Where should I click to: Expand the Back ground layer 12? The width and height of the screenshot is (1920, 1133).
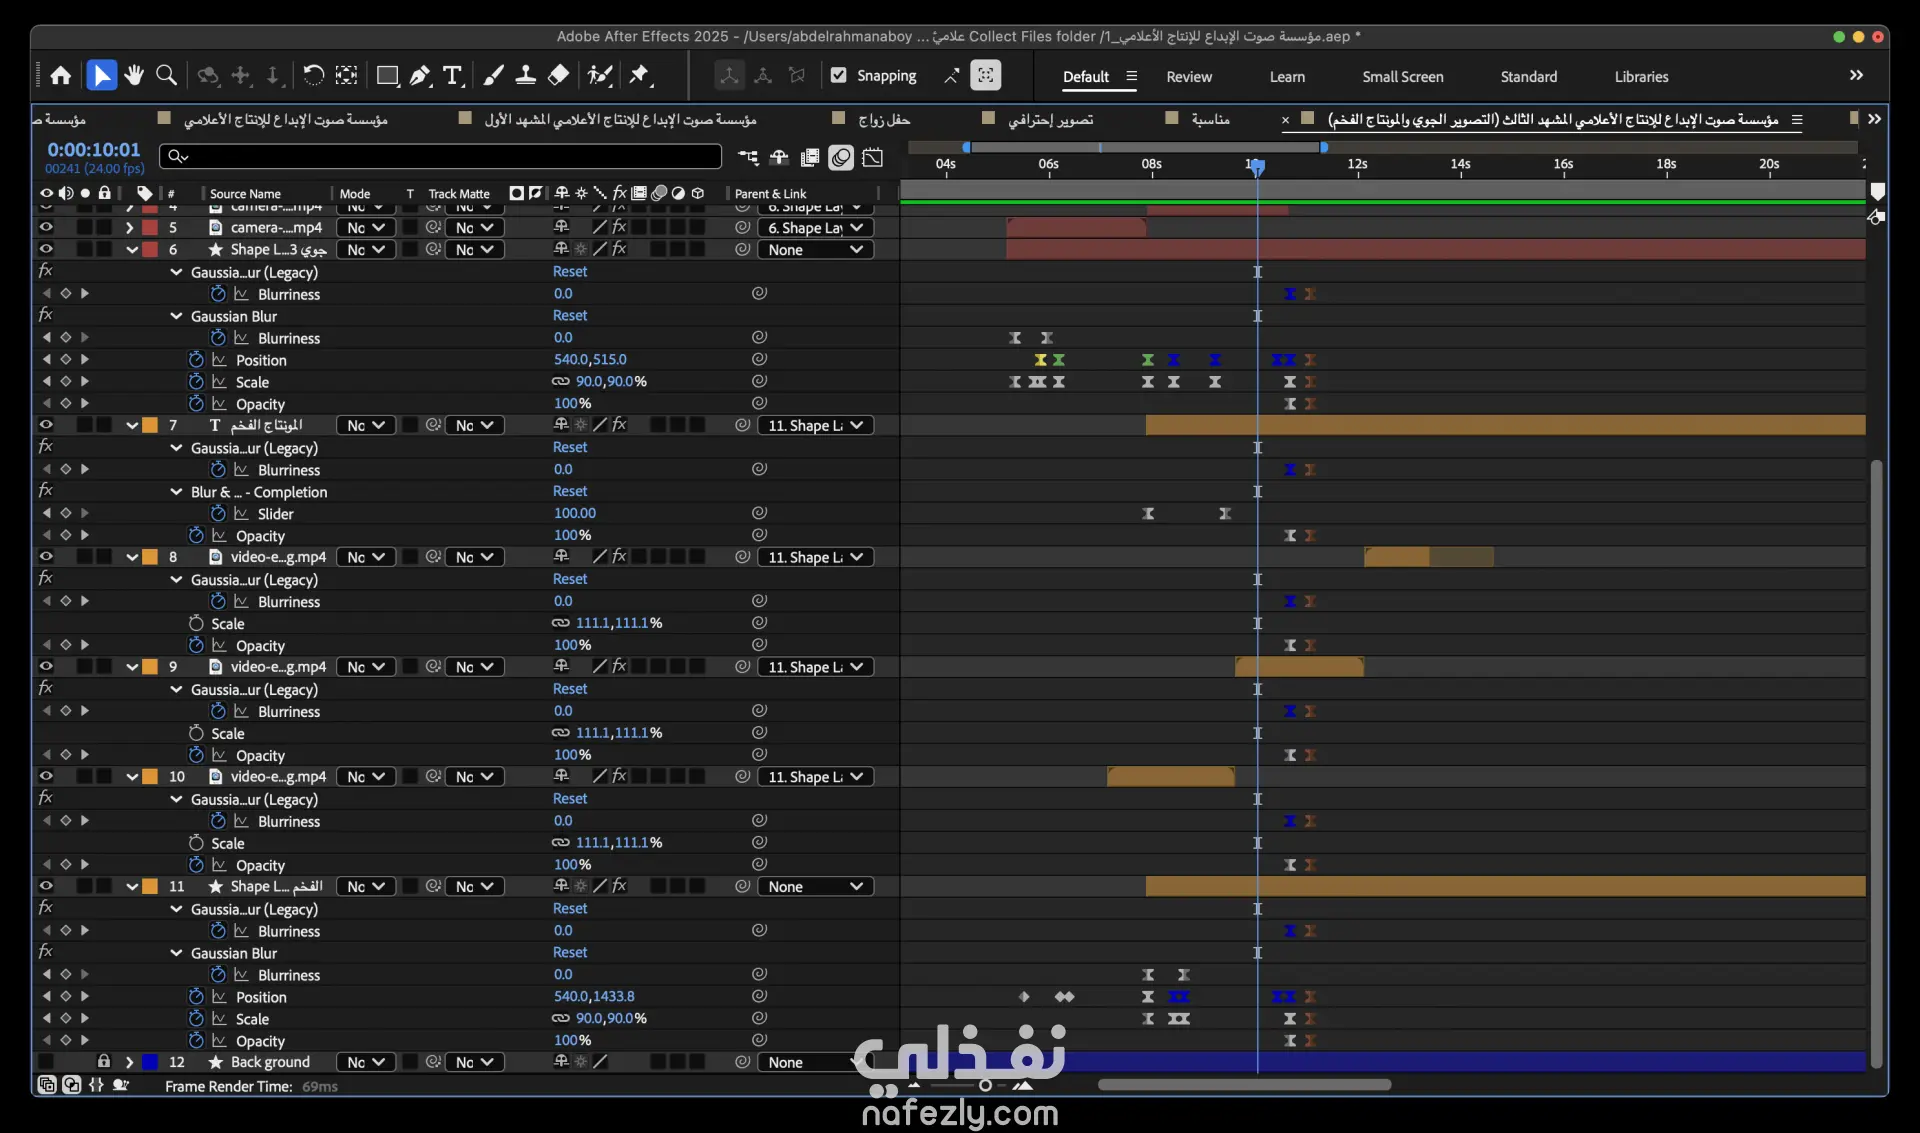(x=130, y=1062)
